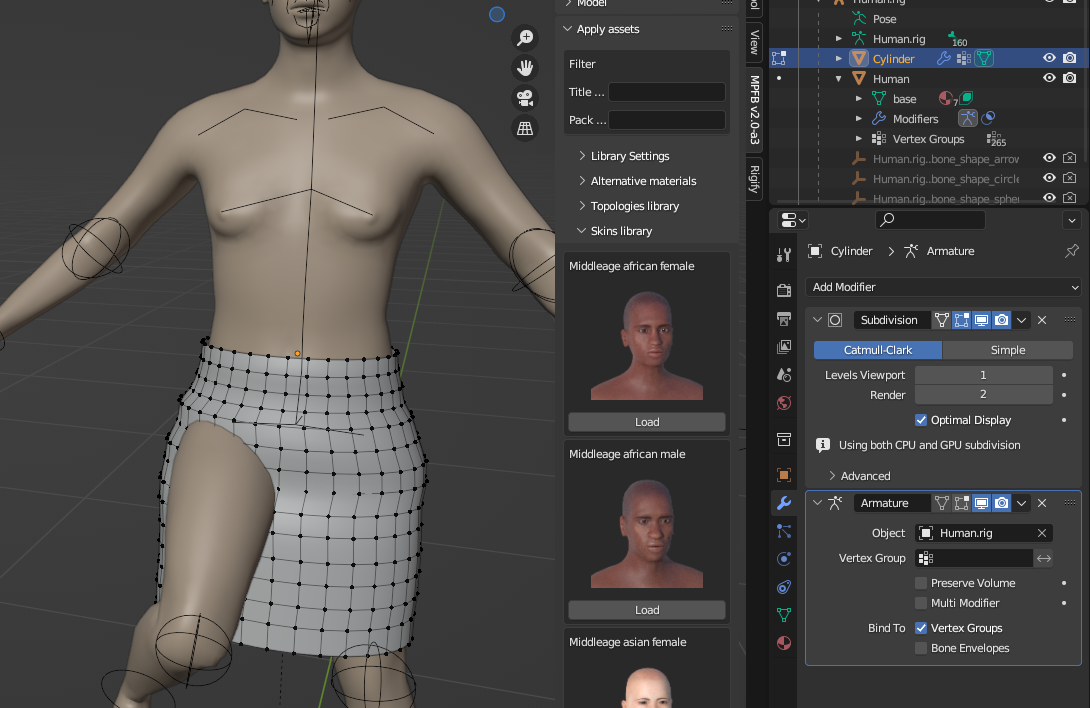Open the Output properties printer icon
1090x708 pixels.
click(x=784, y=319)
